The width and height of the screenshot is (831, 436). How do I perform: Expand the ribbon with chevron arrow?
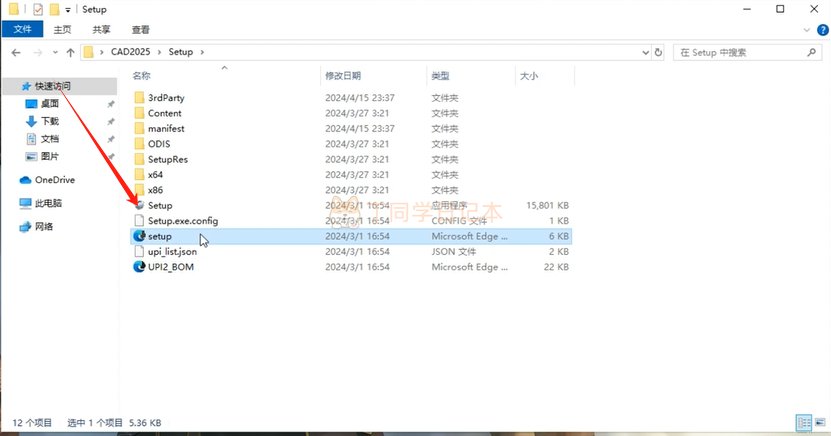(x=807, y=30)
